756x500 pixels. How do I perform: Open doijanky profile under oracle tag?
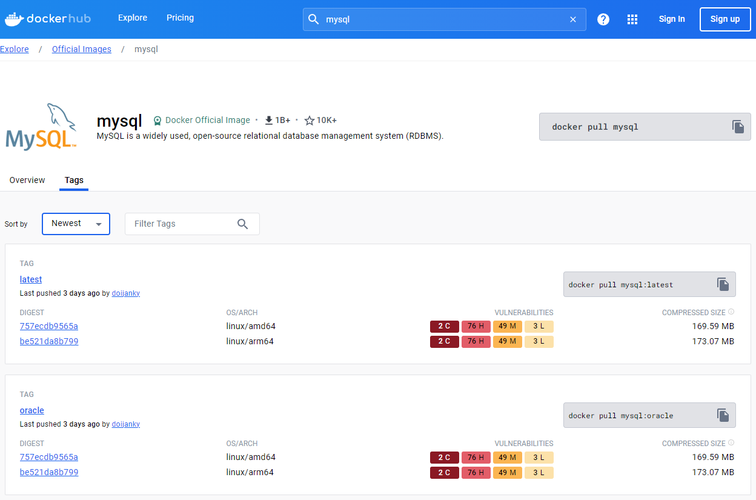[126, 424]
